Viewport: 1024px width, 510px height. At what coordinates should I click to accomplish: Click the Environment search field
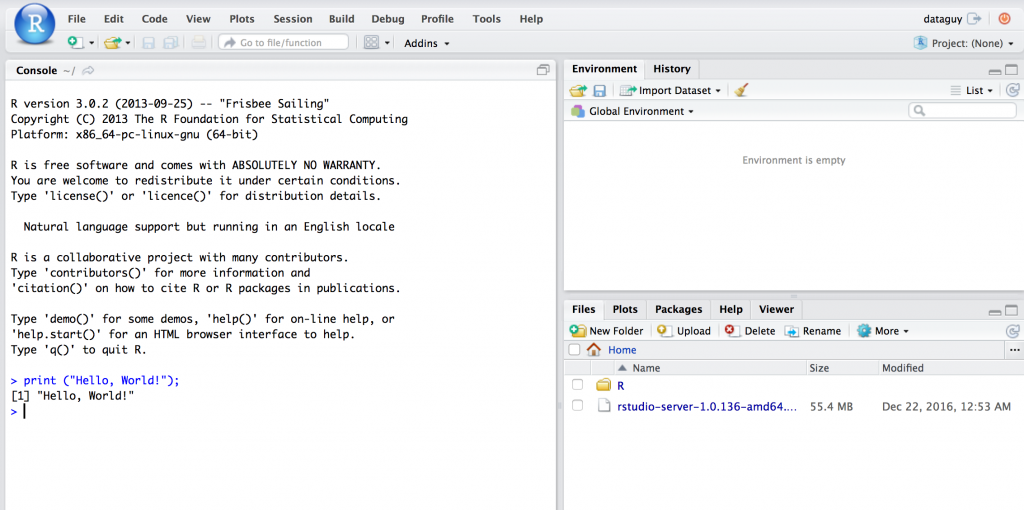pos(962,111)
